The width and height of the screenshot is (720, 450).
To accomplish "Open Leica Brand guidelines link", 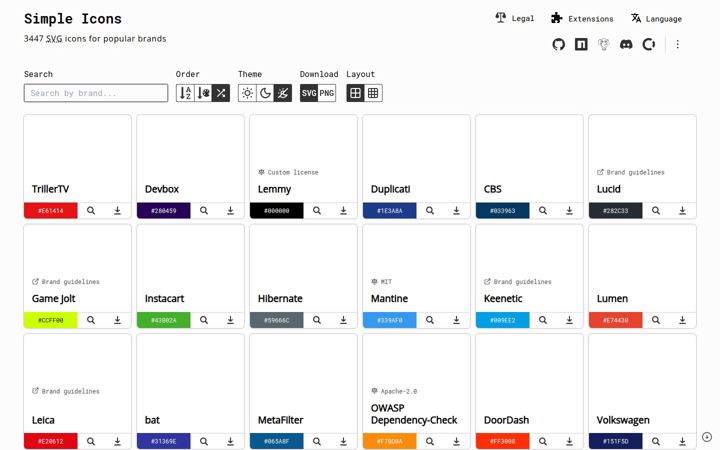I will point(66,391).
